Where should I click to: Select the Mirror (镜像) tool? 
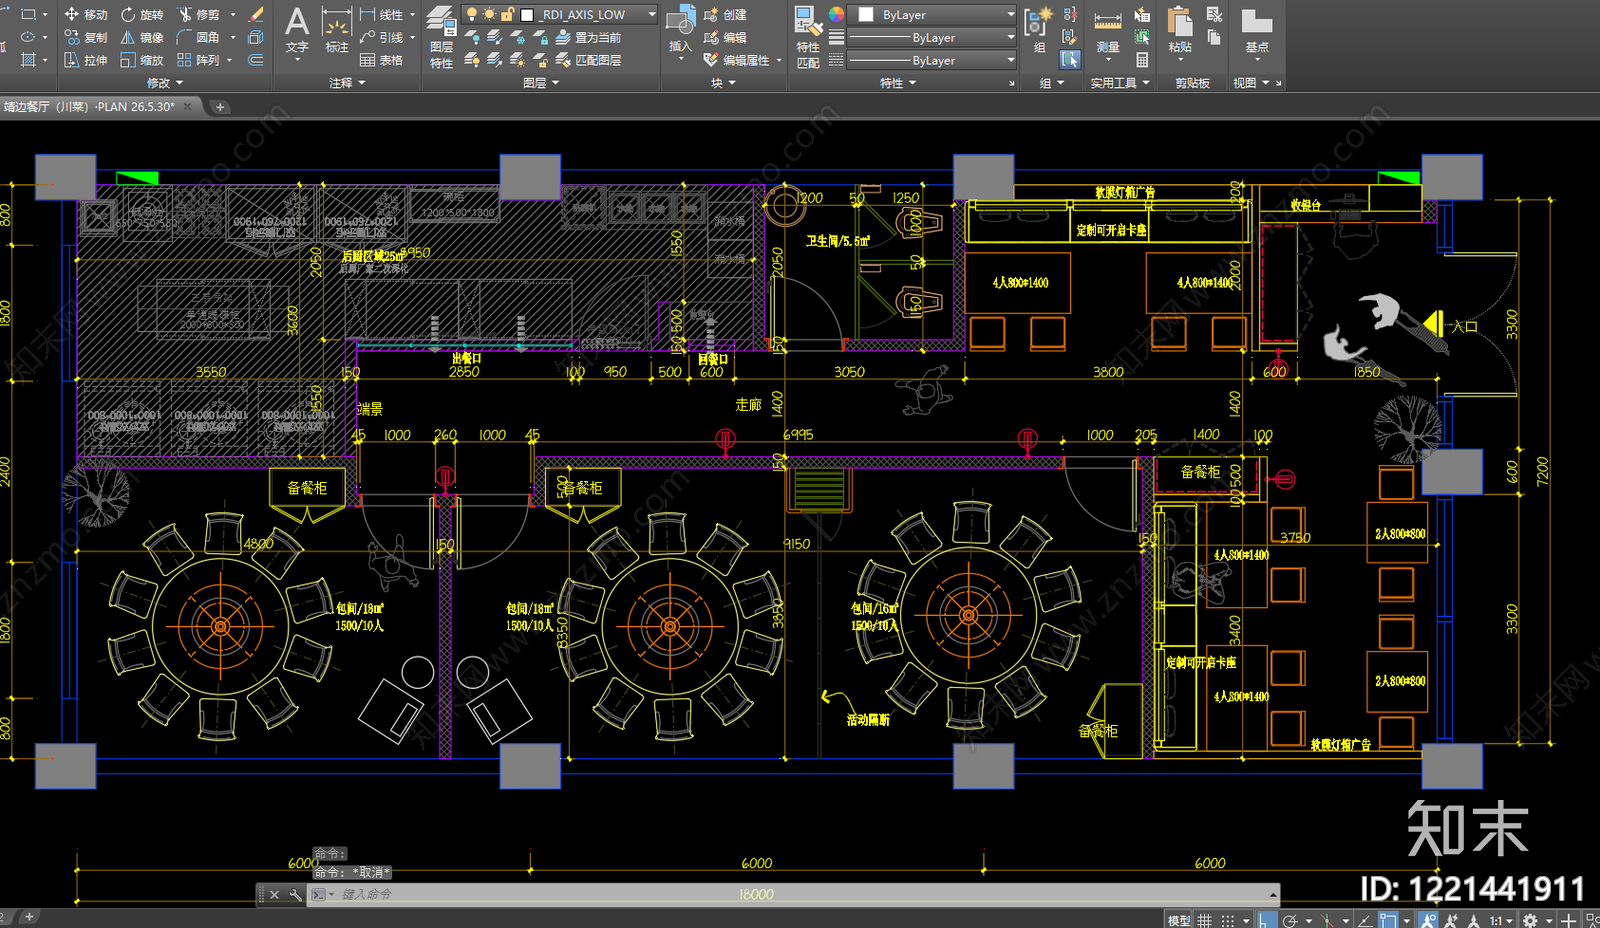[142, 37]
